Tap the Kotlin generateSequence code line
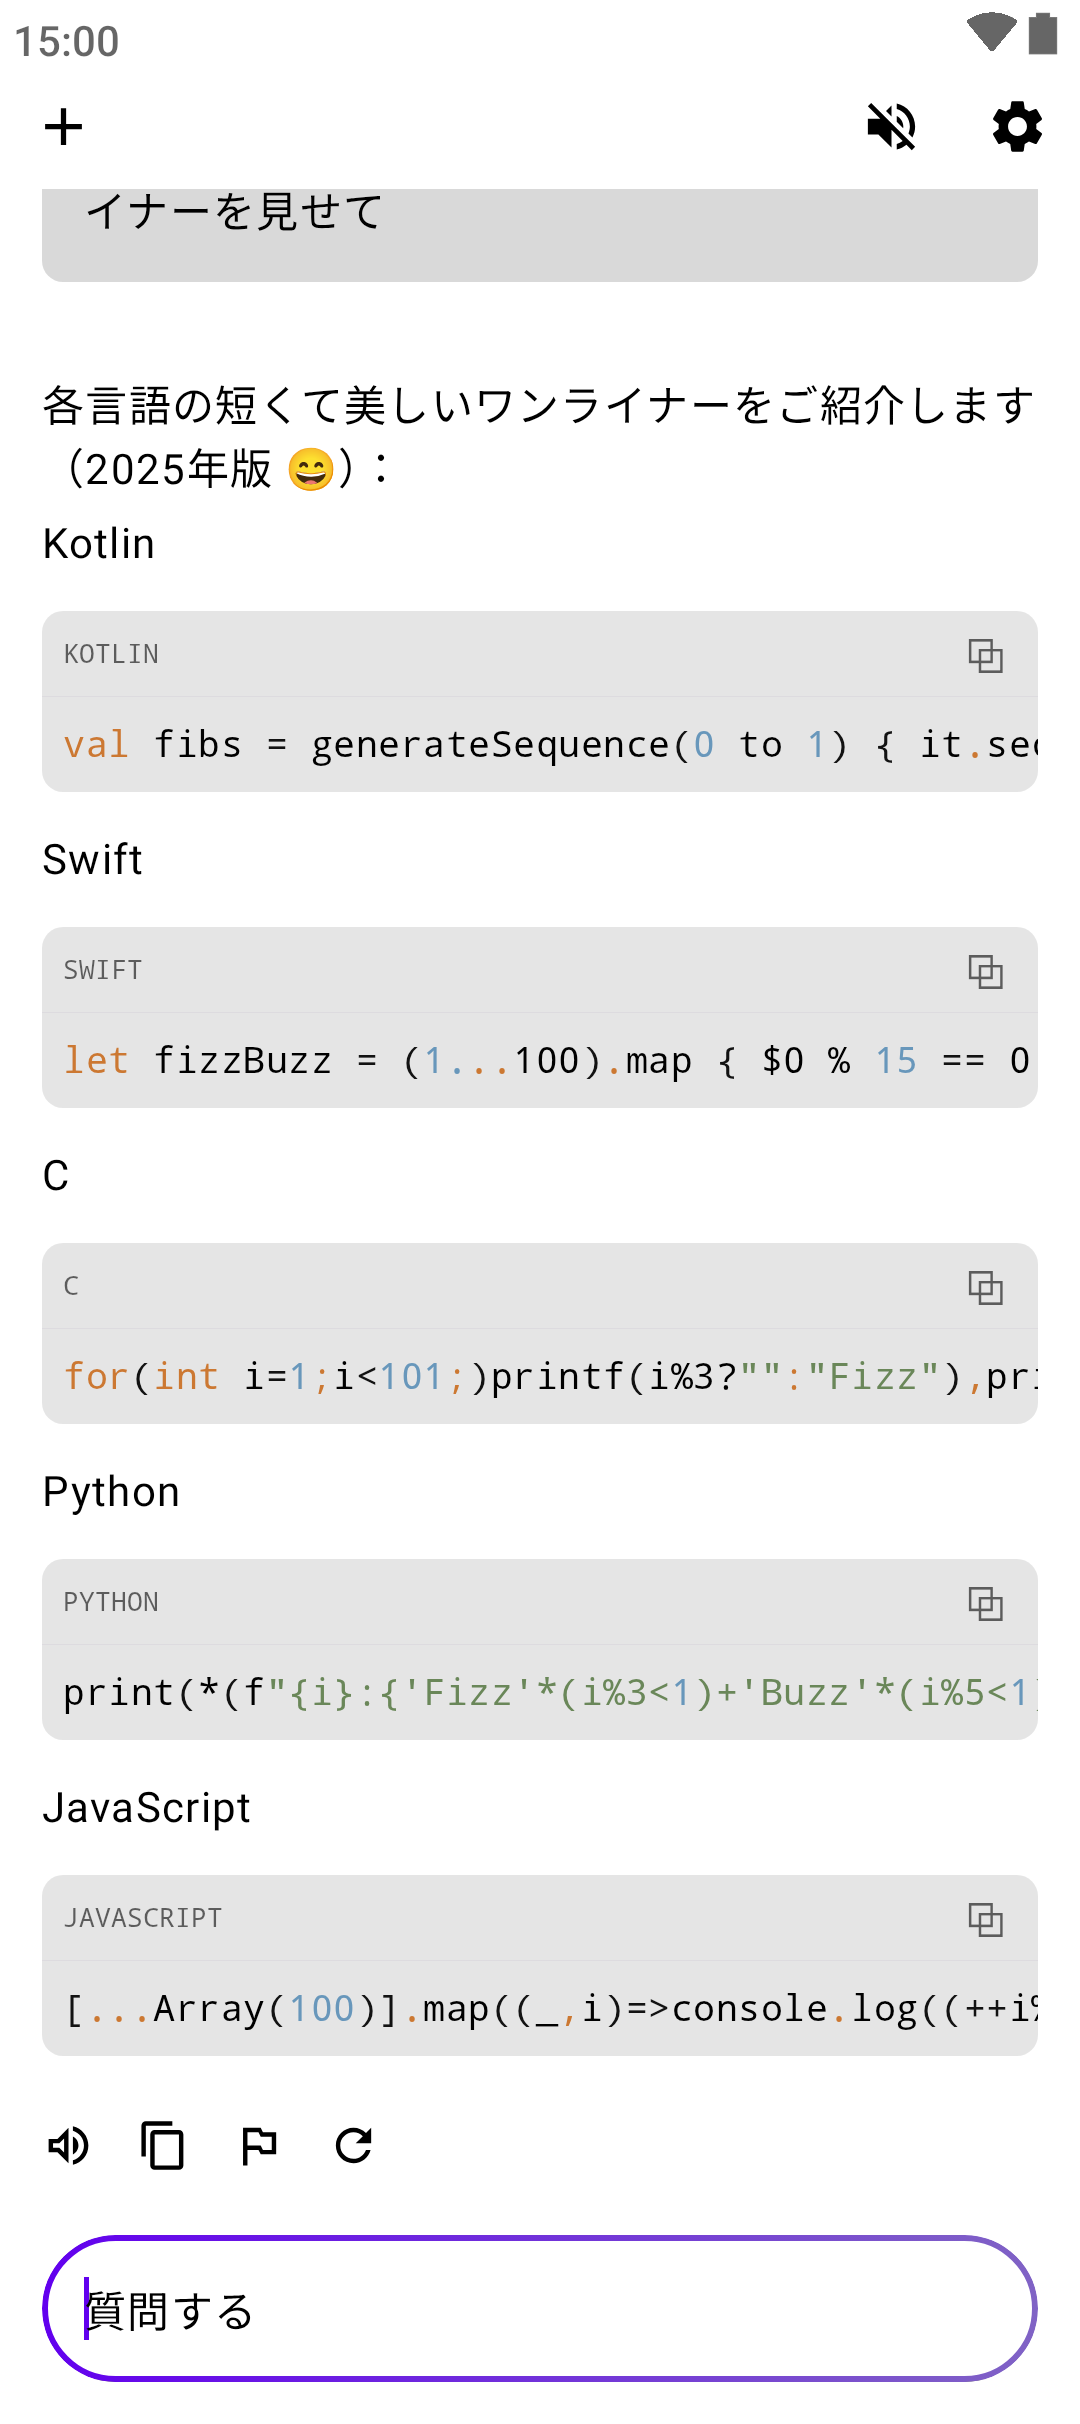 pyautogui.click(x=540, y=745)
